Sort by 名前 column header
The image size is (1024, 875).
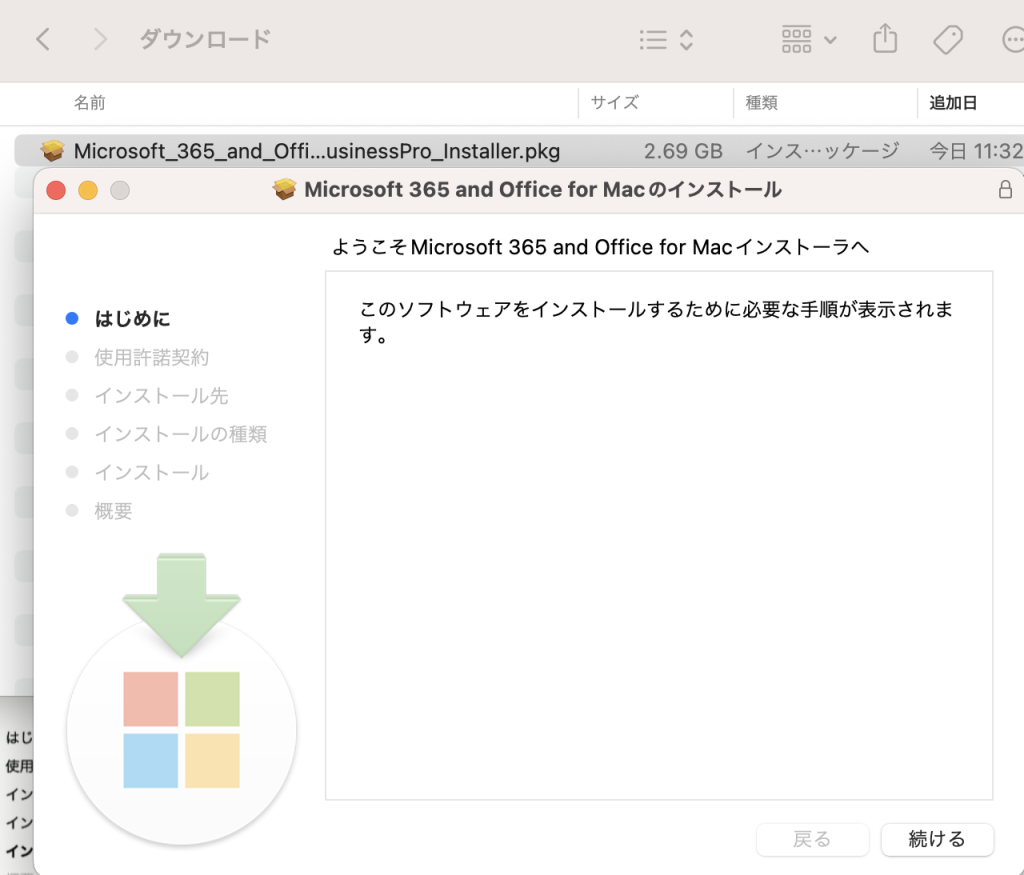[x=89, y=102]
